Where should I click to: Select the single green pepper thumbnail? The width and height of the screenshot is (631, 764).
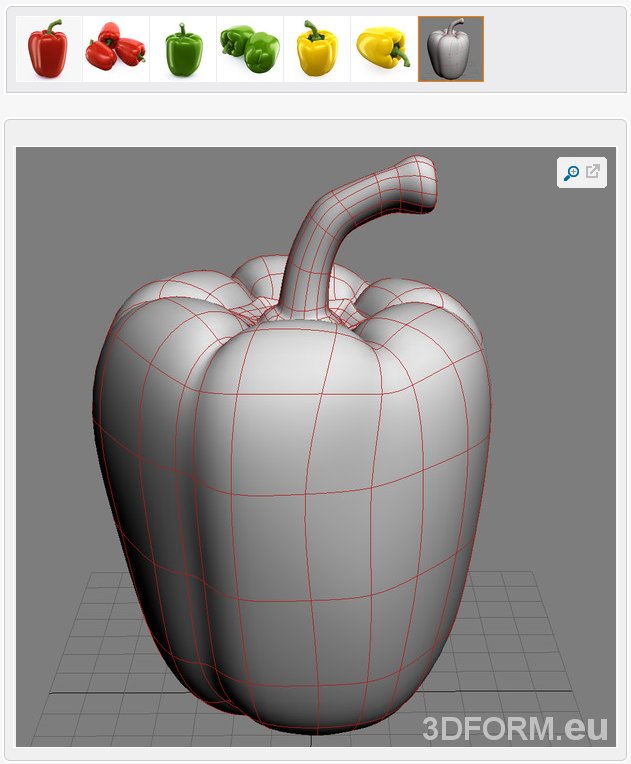(183, 49)
